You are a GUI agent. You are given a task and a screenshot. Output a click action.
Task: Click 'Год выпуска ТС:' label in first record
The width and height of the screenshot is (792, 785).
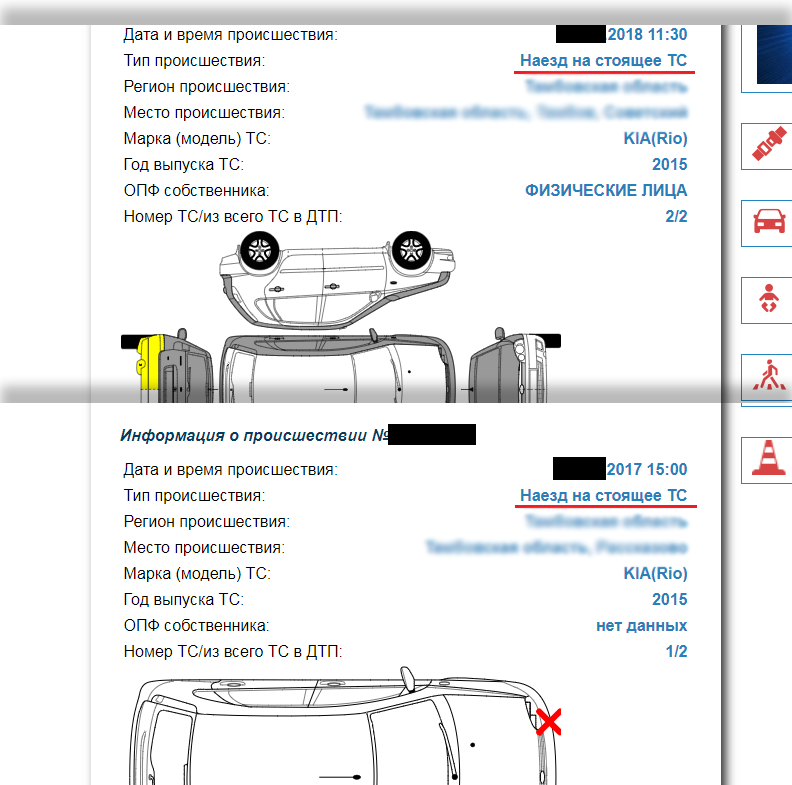point(184,165)
